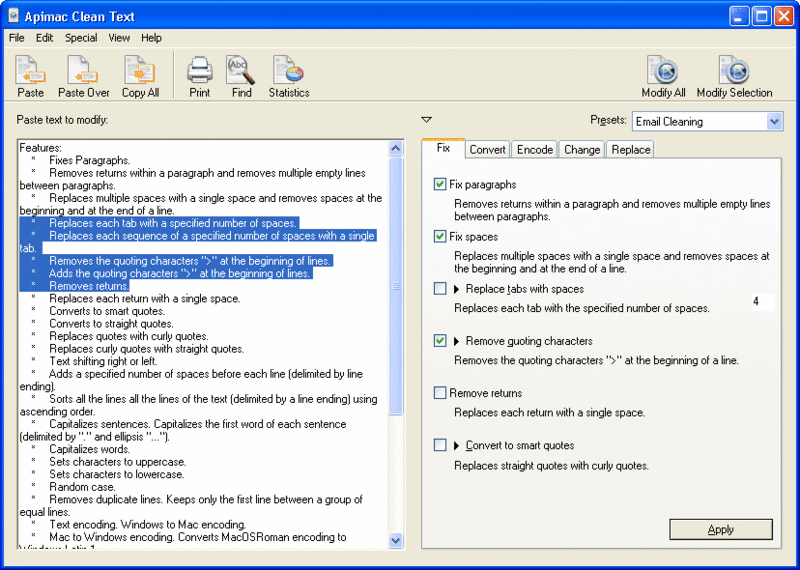Click the down triangle beside Presets
Image resolution: width=800 pixels, height=570 pixels.
pyautogui.click(x=427, y=120)
